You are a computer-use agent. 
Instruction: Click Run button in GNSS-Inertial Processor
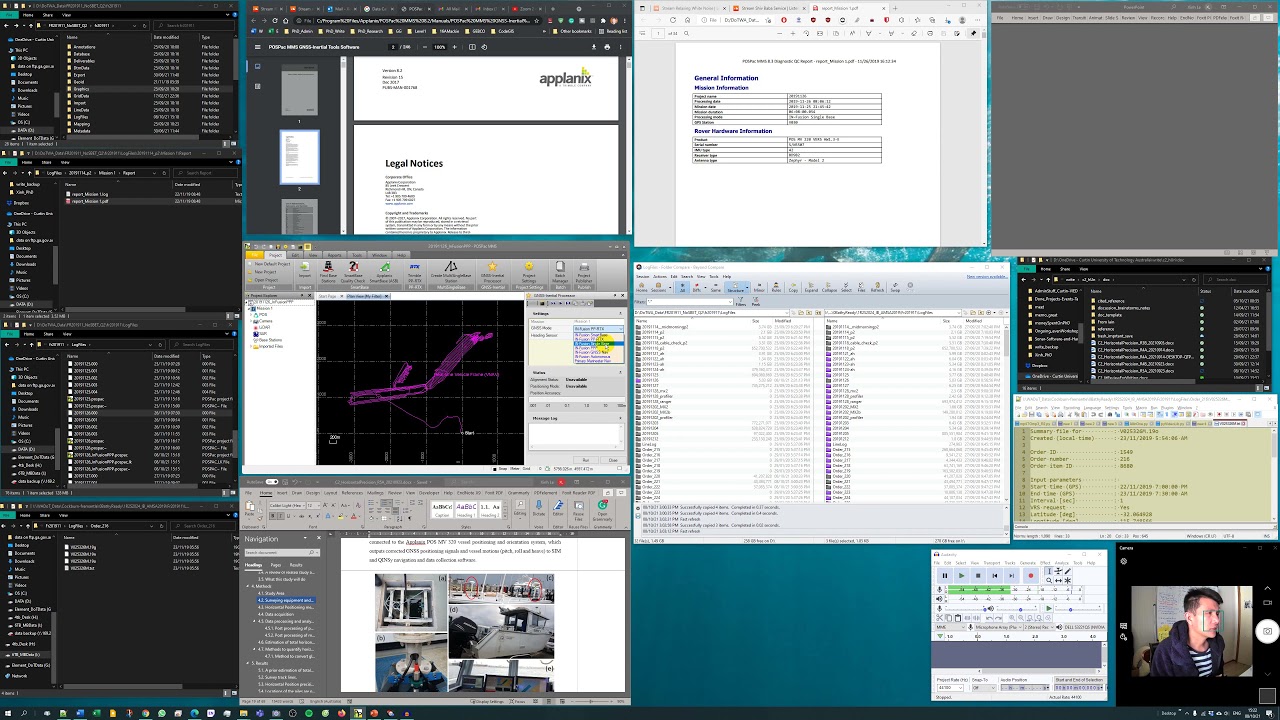pos(585,460)
